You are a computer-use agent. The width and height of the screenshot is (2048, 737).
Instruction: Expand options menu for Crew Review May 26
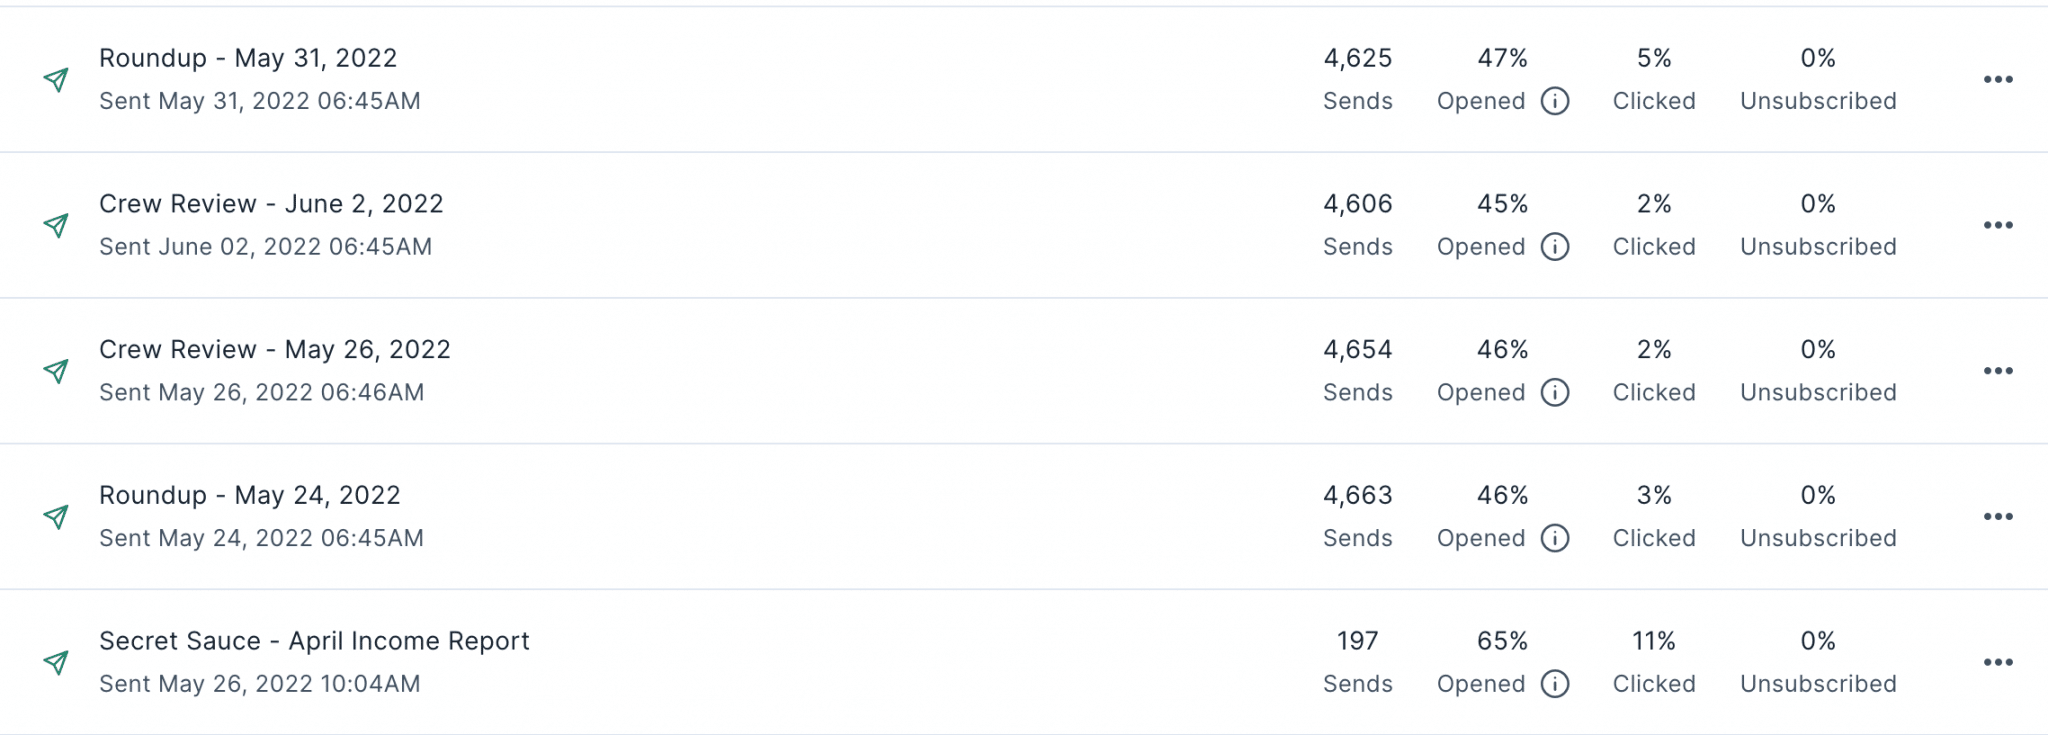point(1998,371)
